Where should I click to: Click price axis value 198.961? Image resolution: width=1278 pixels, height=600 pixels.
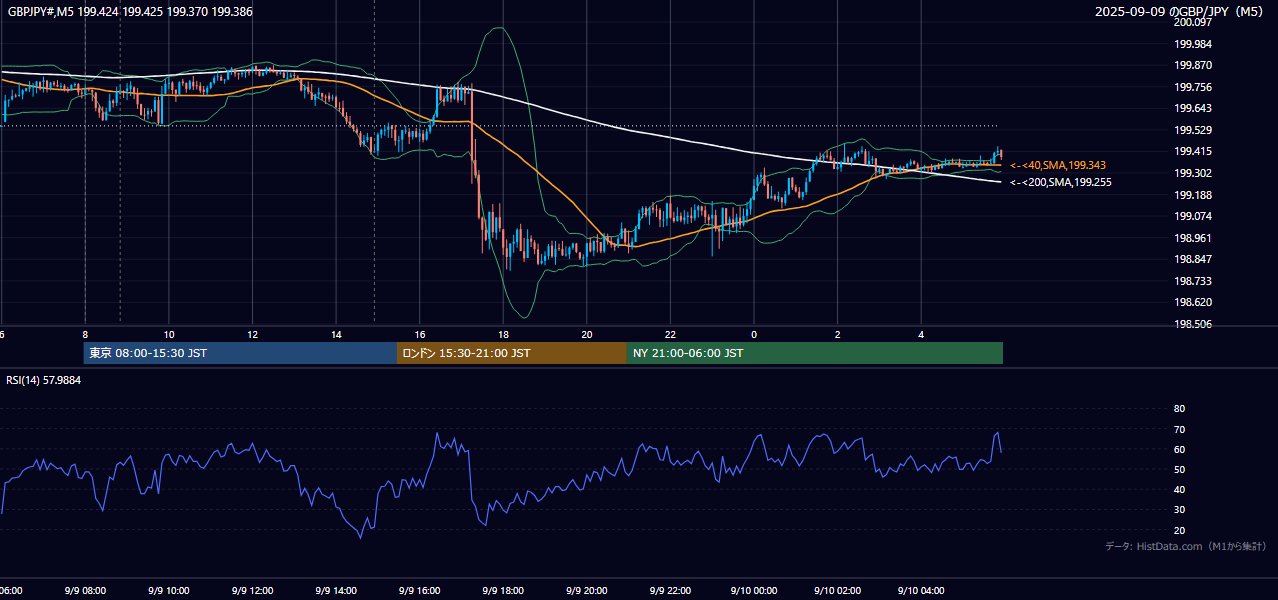[1193, 238]
